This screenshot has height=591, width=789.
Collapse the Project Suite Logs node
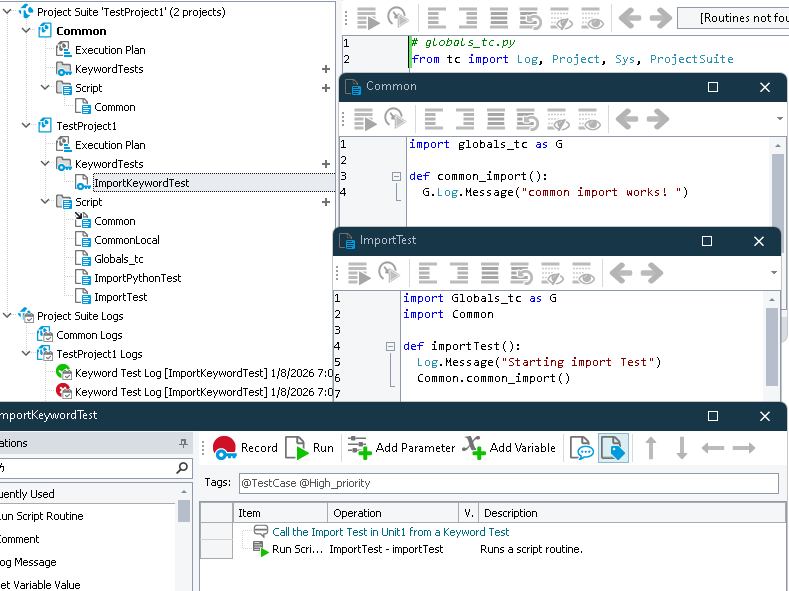pyautogui.click(x=8, y=316)
